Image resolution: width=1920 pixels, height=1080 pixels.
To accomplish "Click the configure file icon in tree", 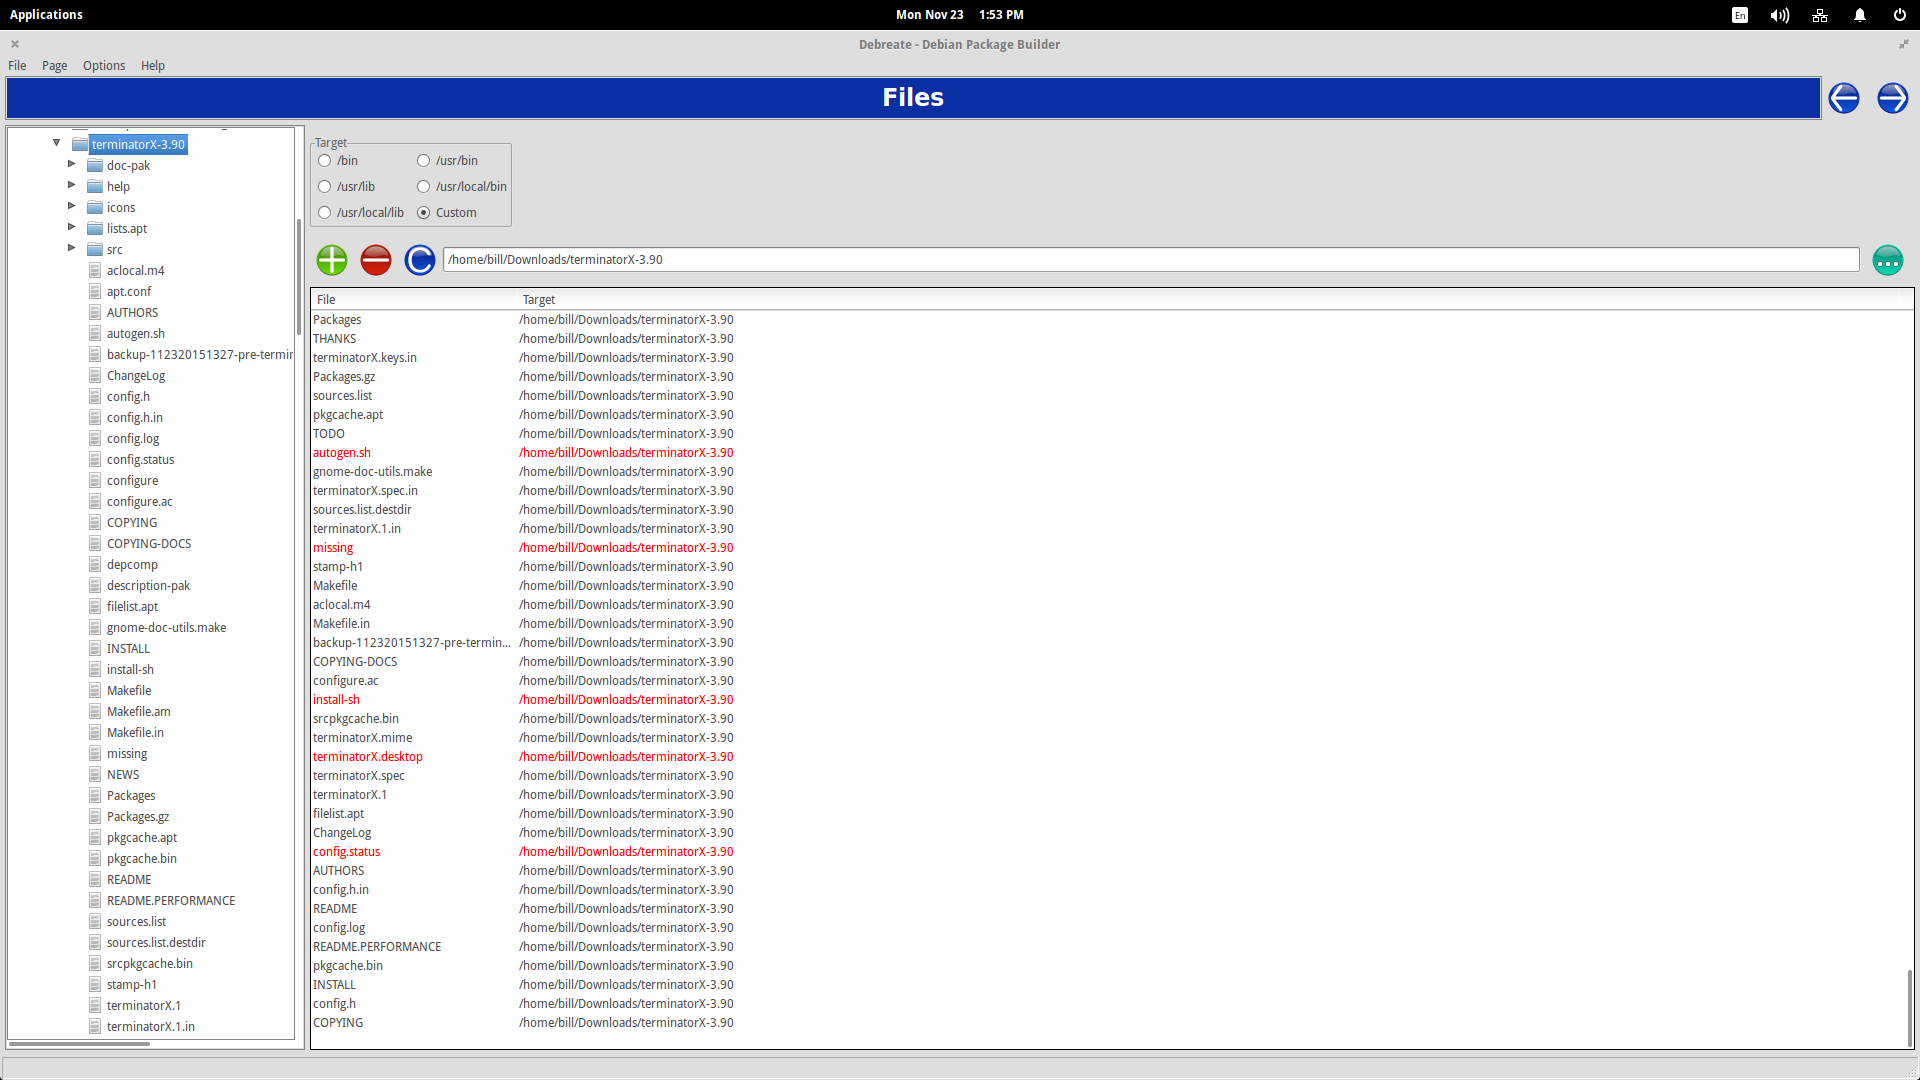I will (95, 481).
